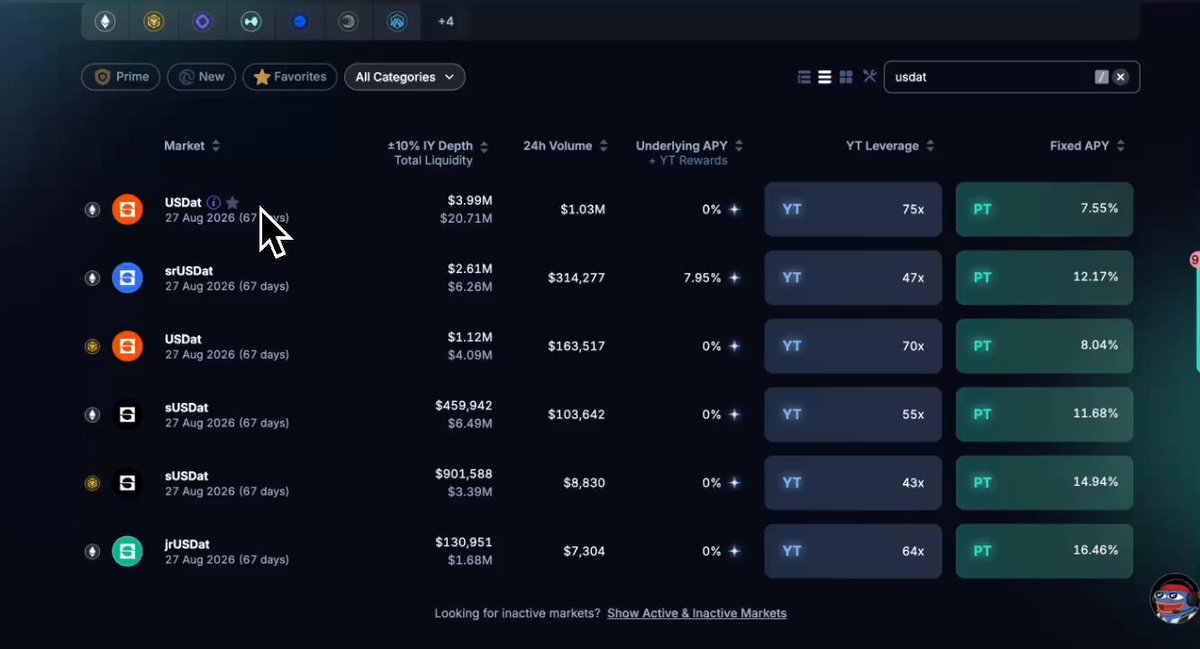Open the YT 55x button

point(853,414)
